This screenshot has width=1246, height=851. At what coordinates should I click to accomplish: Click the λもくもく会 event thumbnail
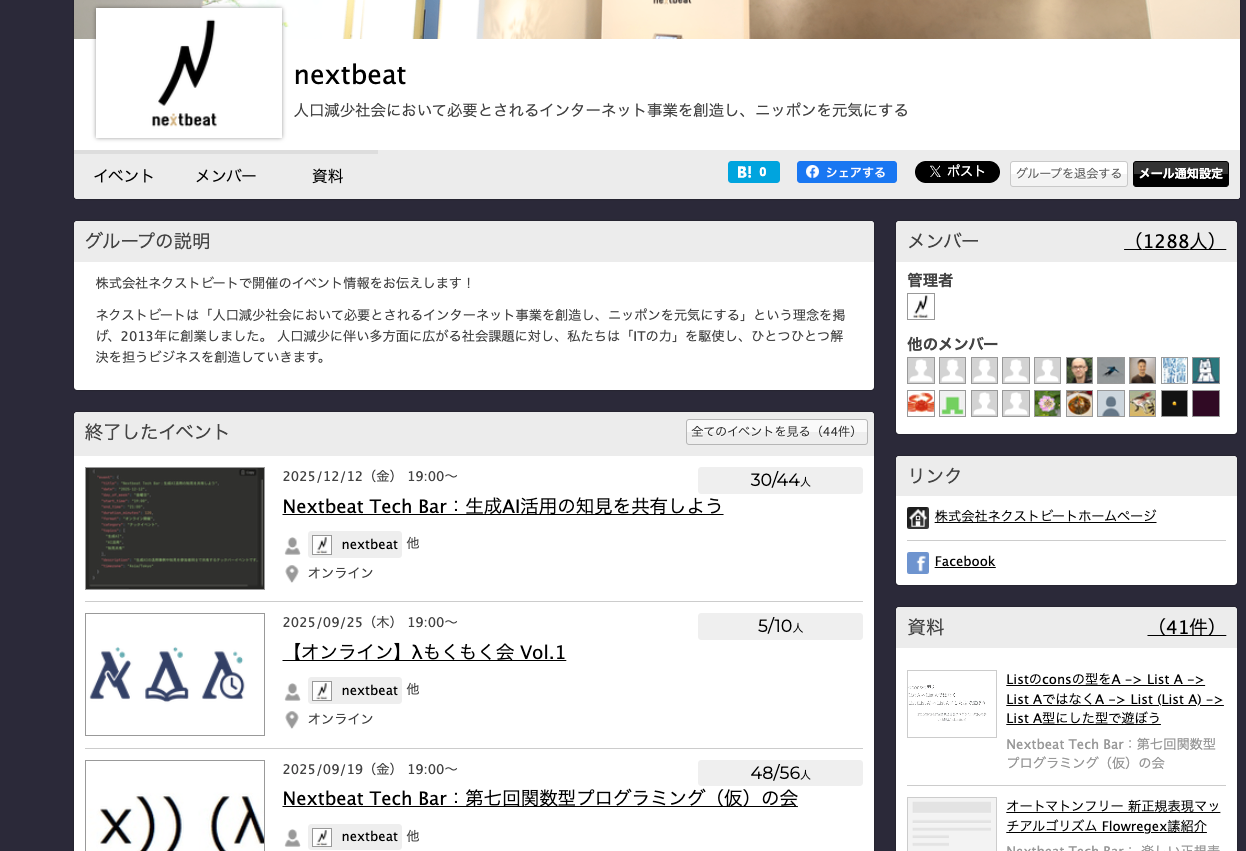(175, 674)
